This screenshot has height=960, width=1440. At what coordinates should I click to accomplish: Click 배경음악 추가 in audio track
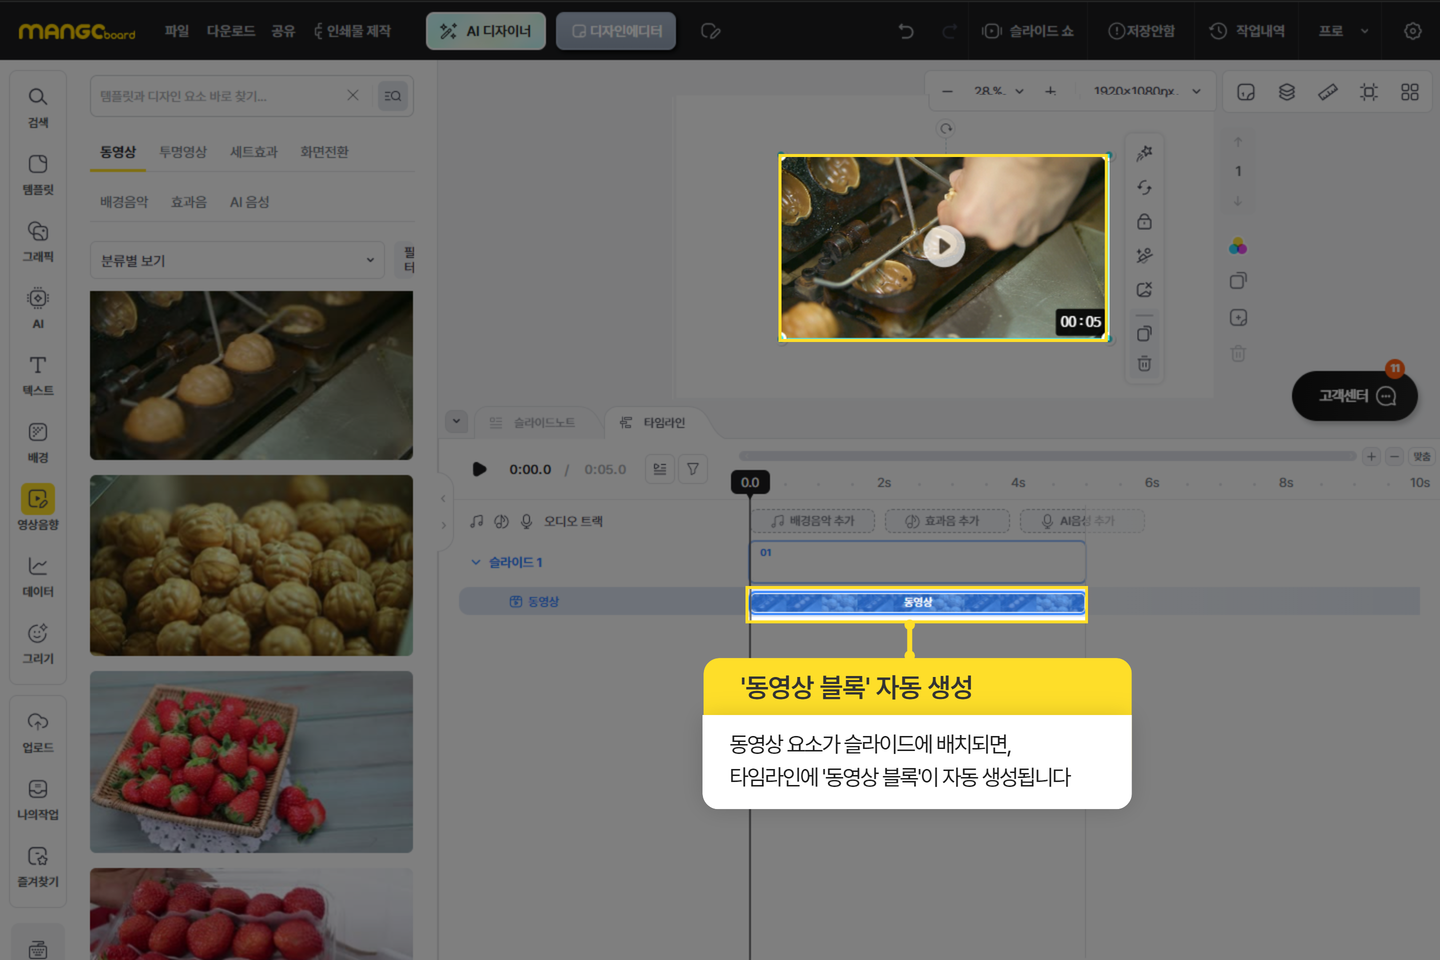813,521
